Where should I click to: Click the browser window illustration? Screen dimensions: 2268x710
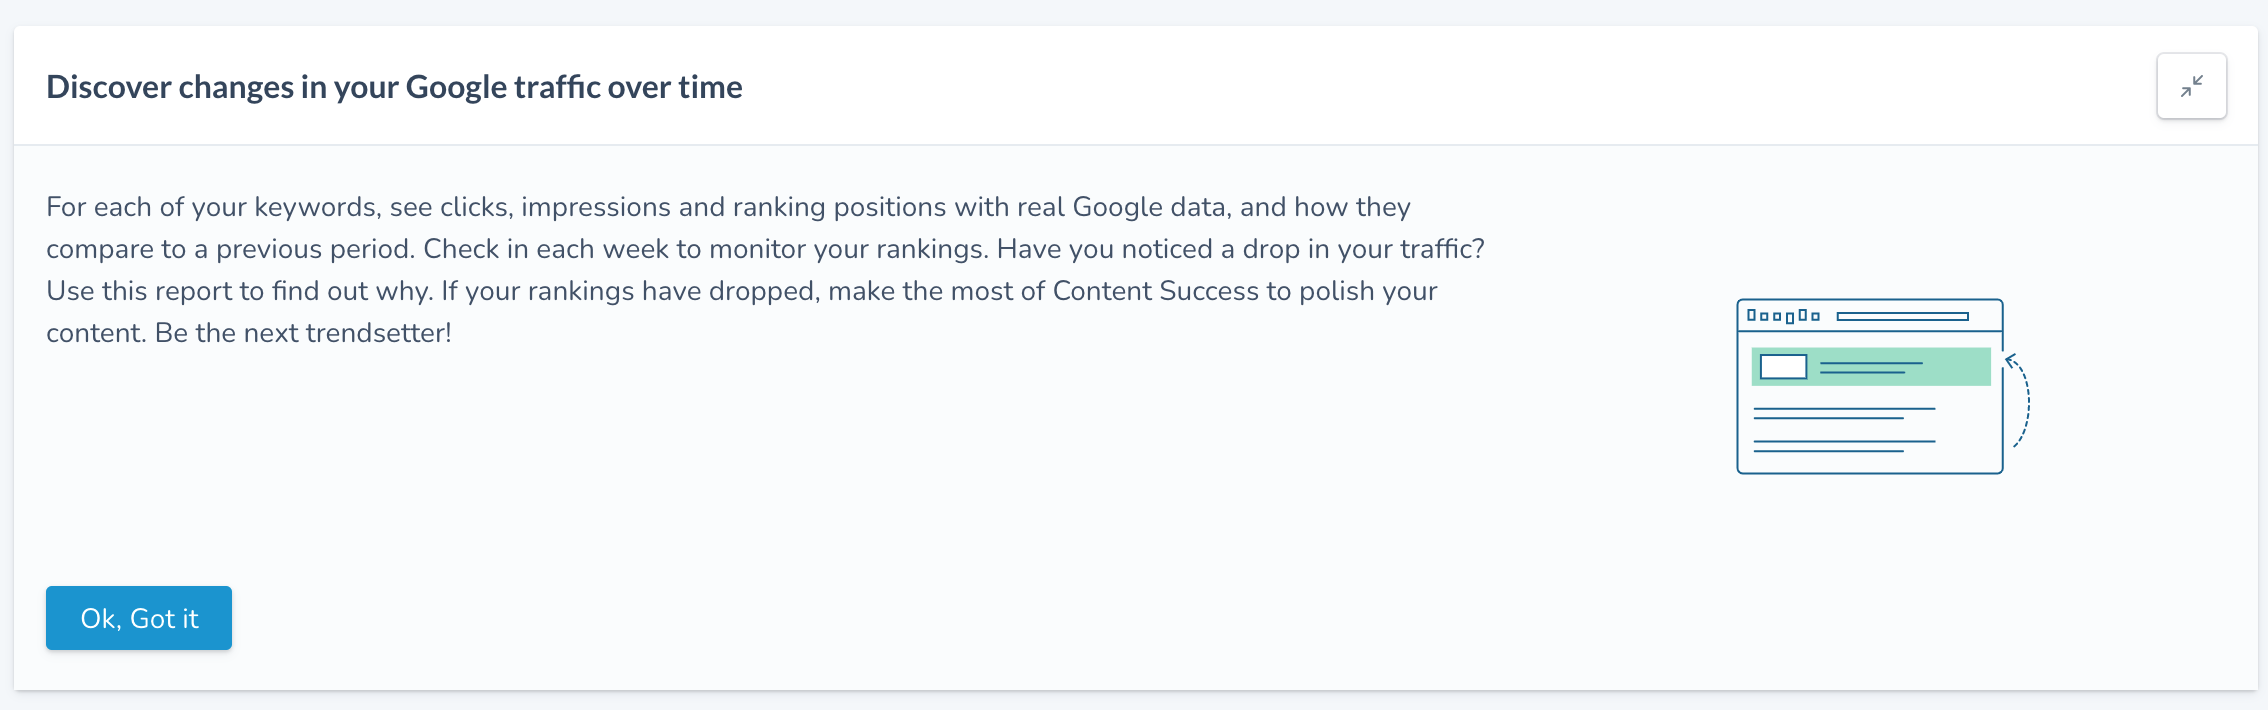[x=1870, y=386]
